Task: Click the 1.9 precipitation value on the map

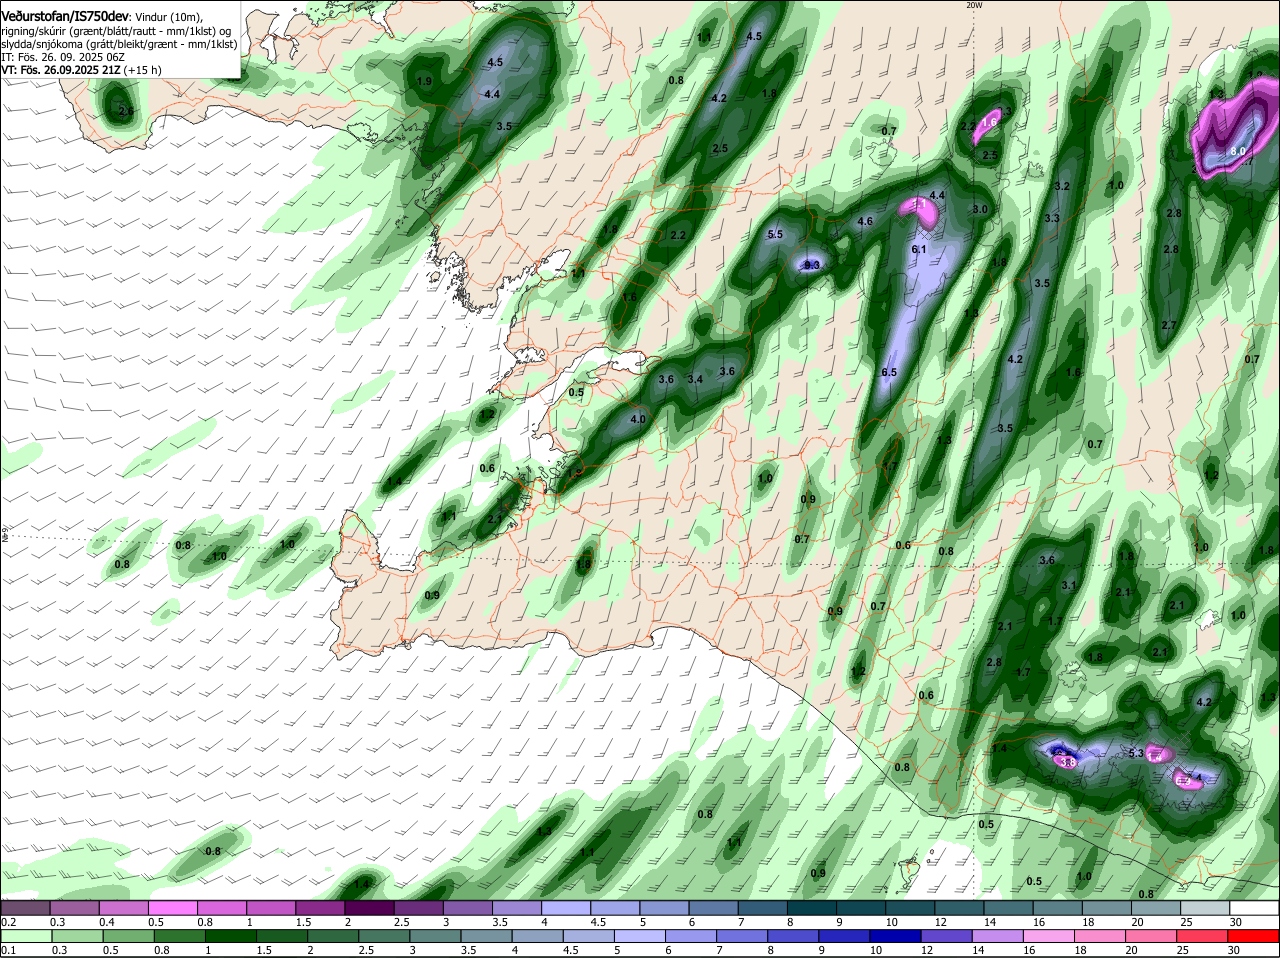Action: tap(424, 81)
